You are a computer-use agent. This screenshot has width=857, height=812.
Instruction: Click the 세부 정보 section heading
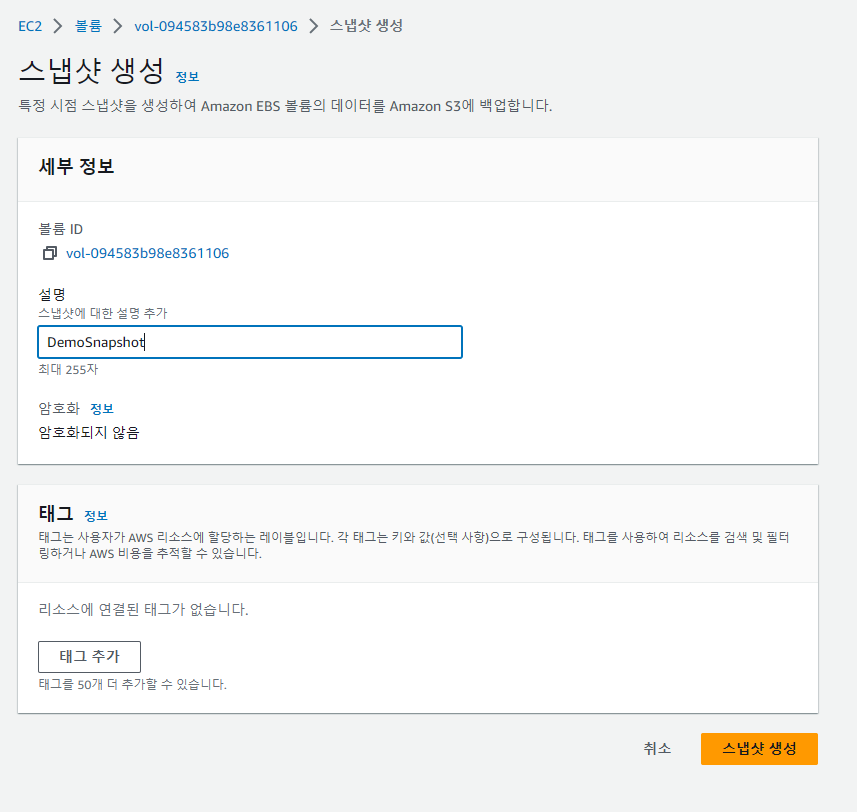coord(77,166)
